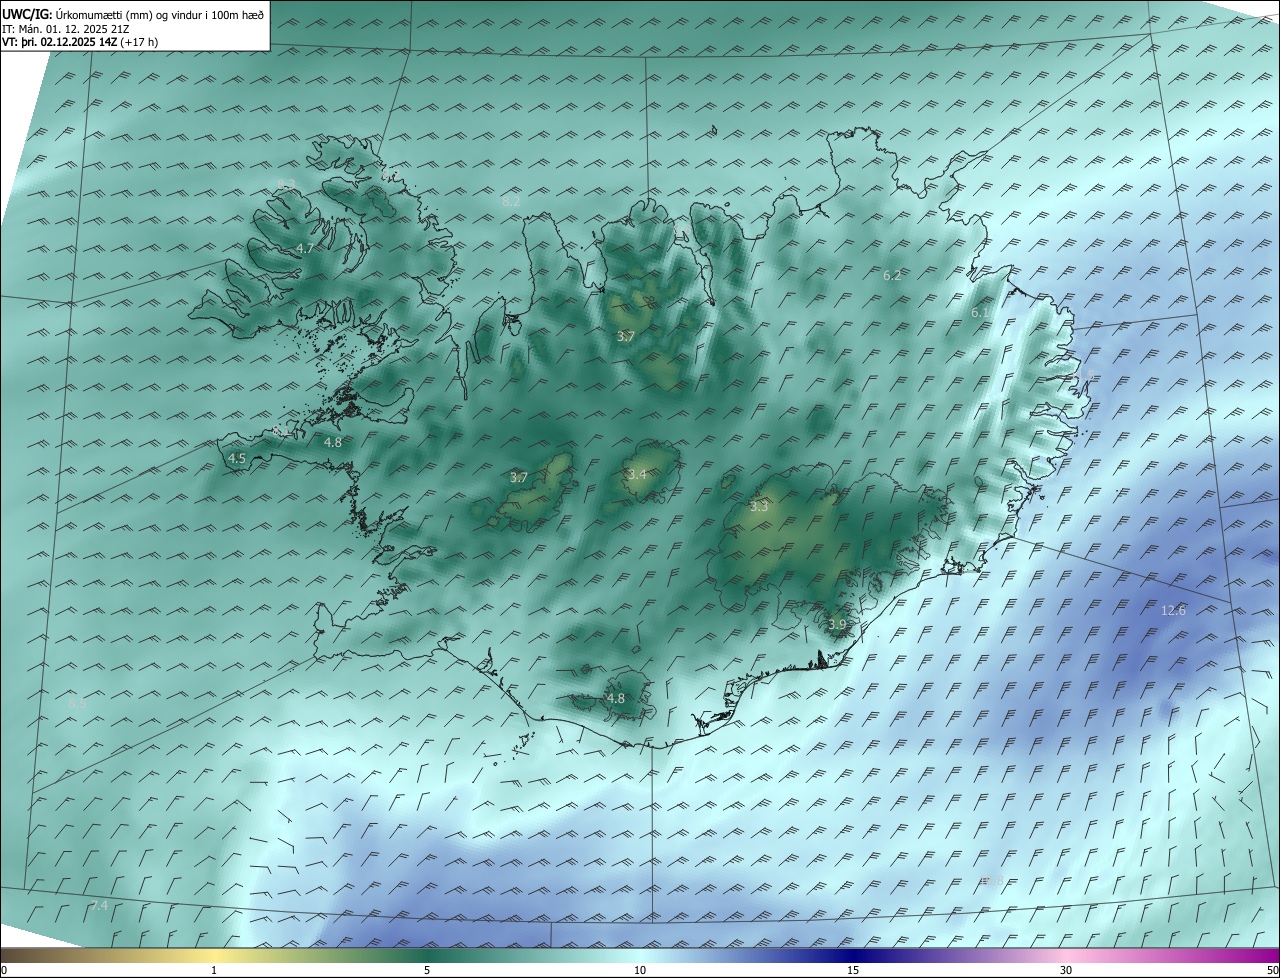This screenshot has height=978, width=1280.
Task: Click the 7.4 value label on the map
Action: (99, 905)
